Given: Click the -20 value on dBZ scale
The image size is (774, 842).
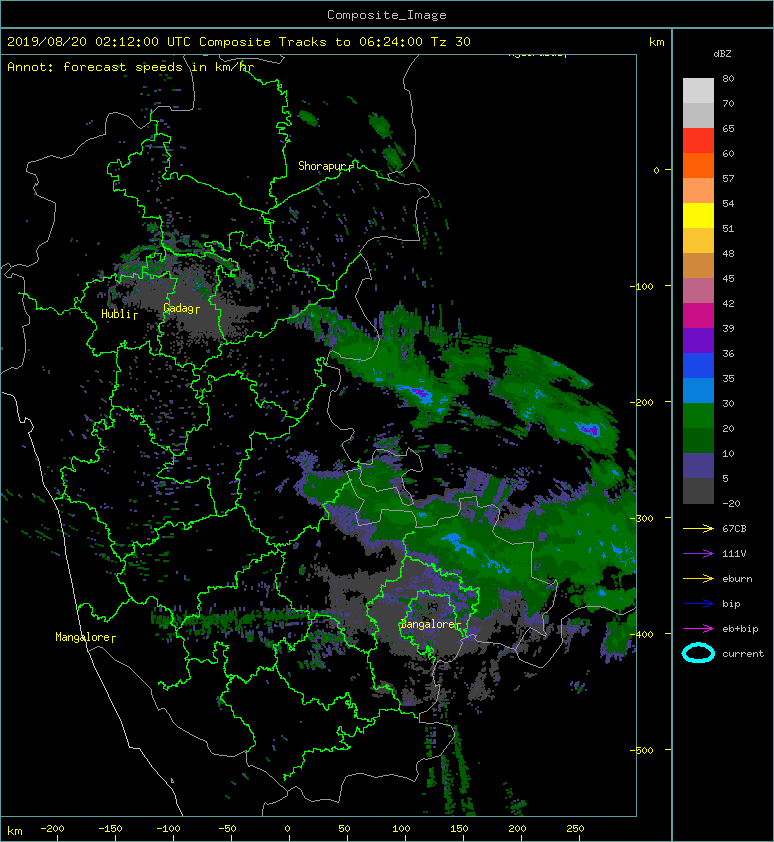Looking at the screenshot, I should click(732, 504).
